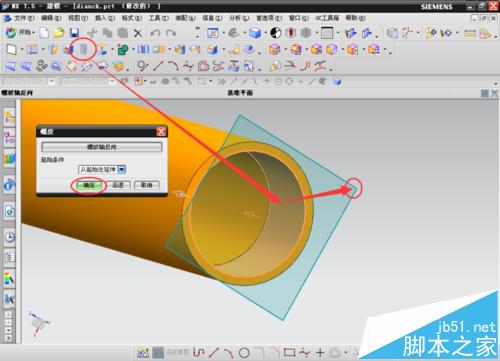Click the Thread tool icon
The height and width of the screenshot is (361, 500).
83,50
